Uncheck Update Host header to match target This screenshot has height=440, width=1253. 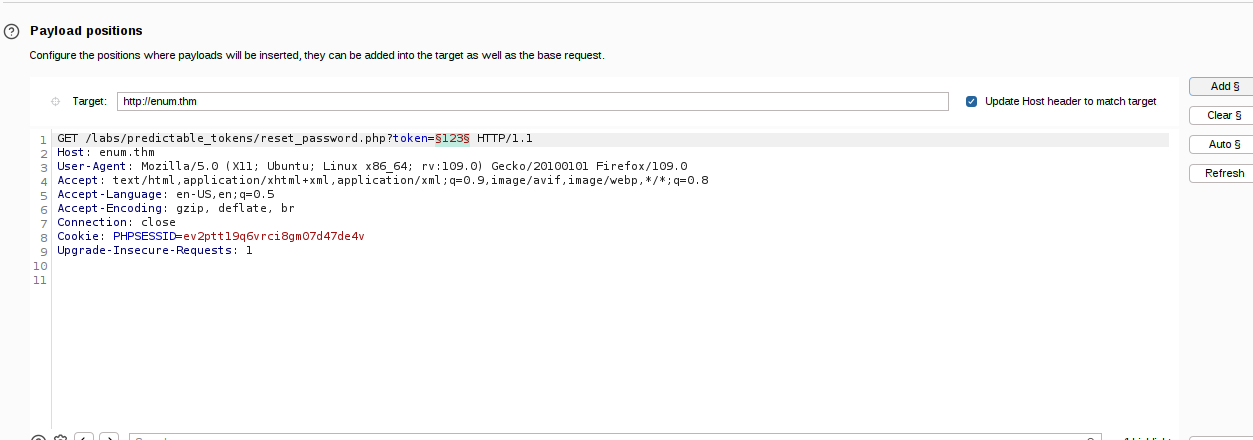[972, 101]
